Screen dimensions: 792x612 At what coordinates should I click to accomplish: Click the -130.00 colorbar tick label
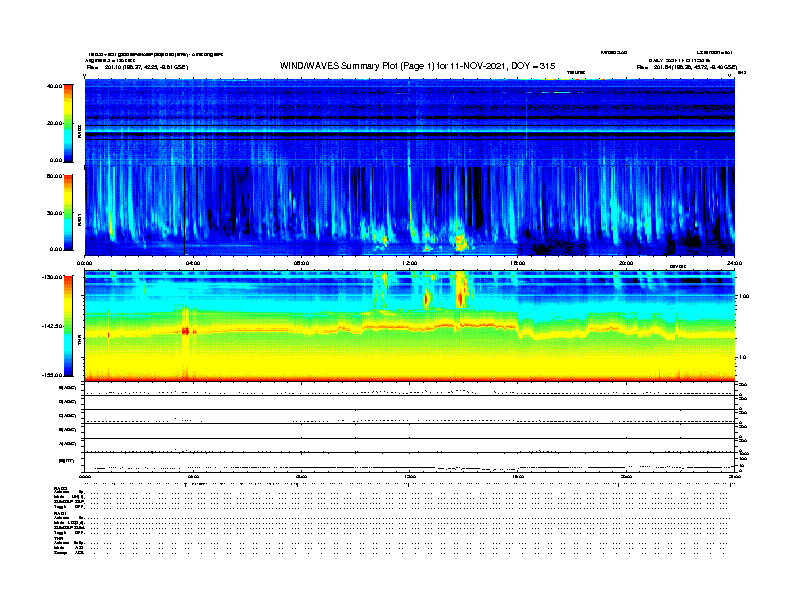pyautogui.click(x=53, y=277)
